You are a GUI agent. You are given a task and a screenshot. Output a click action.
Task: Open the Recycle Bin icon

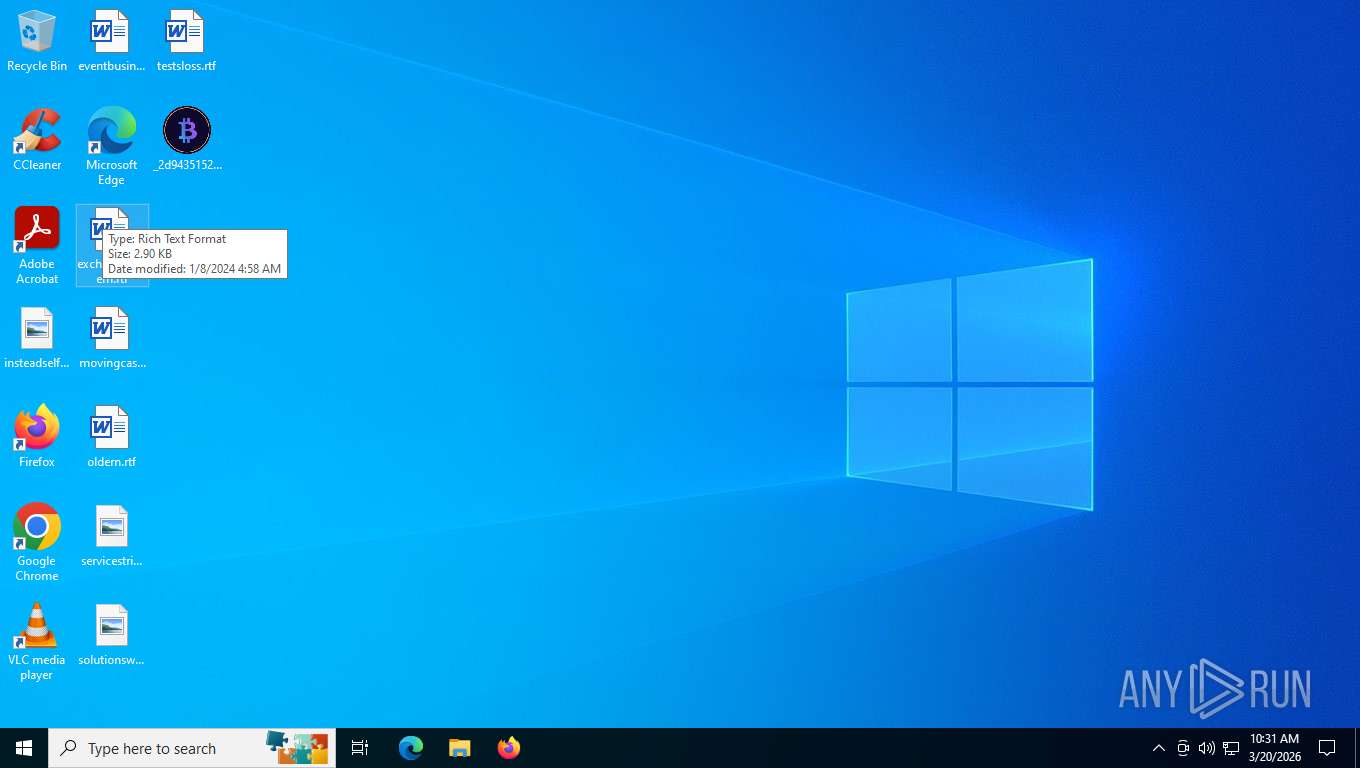[x=37, y=41]
